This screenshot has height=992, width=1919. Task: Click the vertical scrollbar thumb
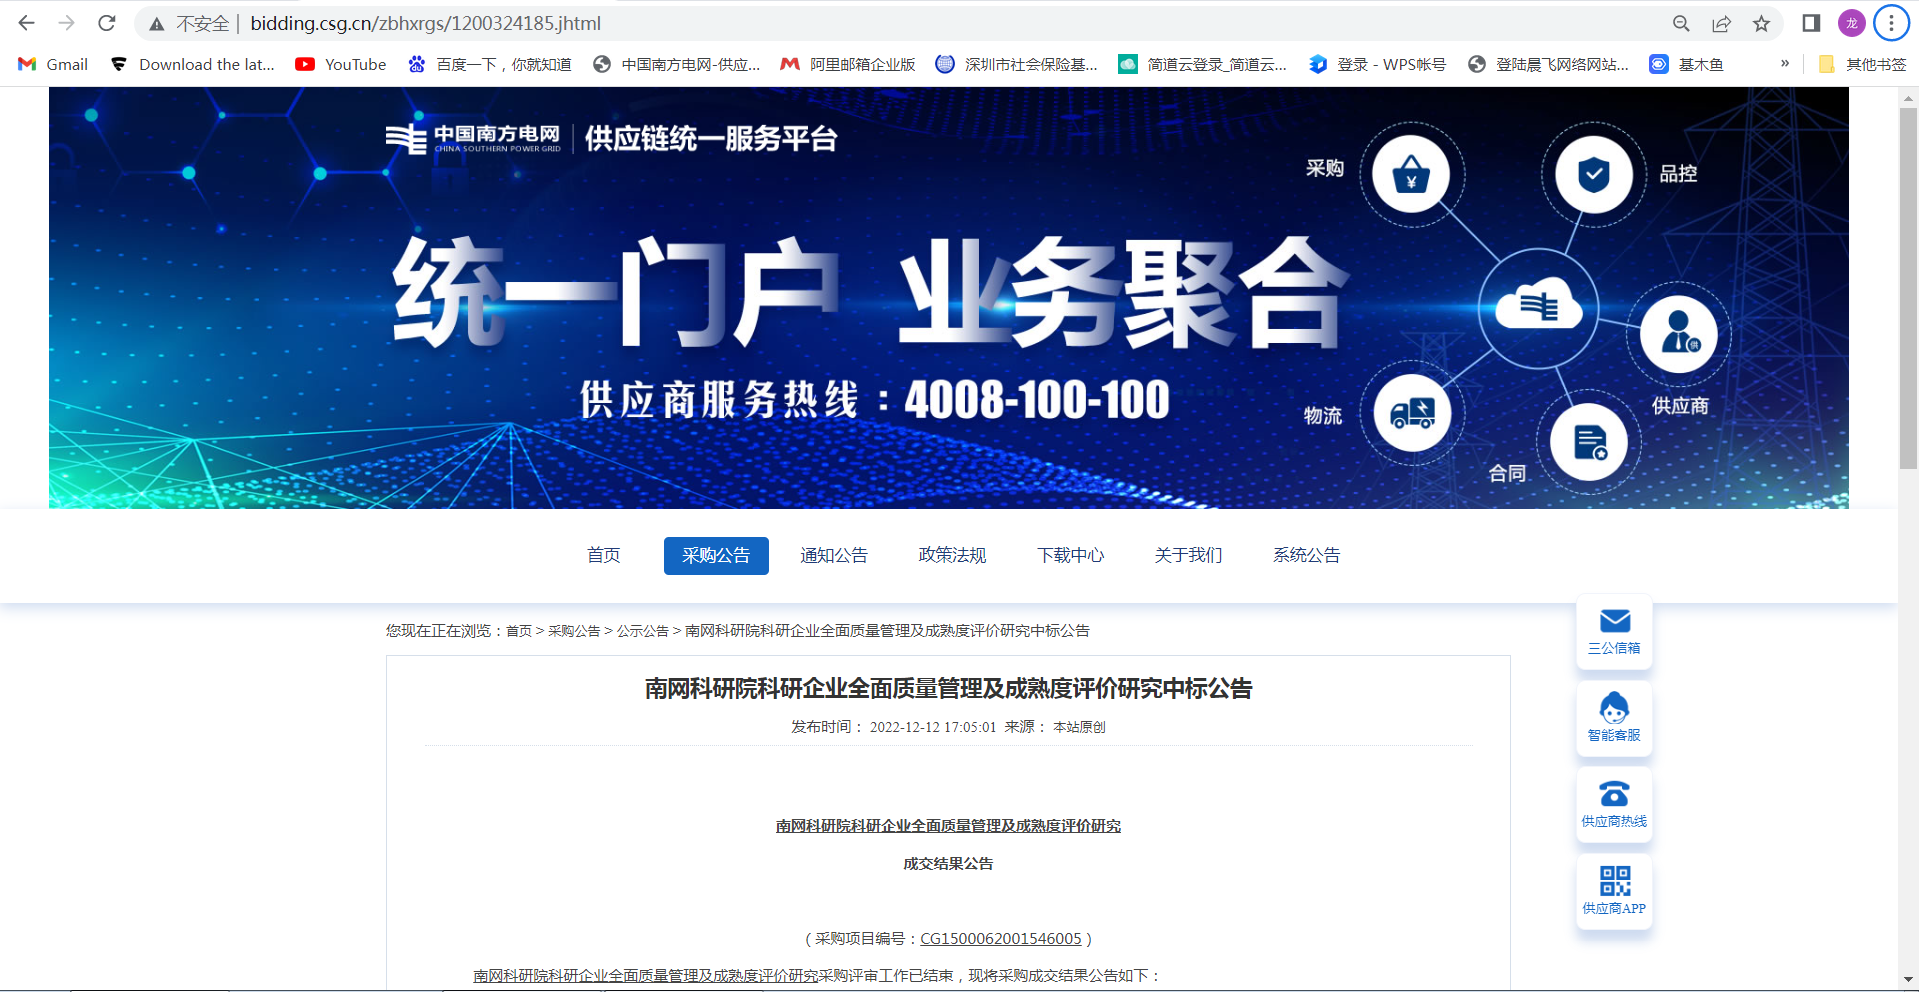(1908, 288)
